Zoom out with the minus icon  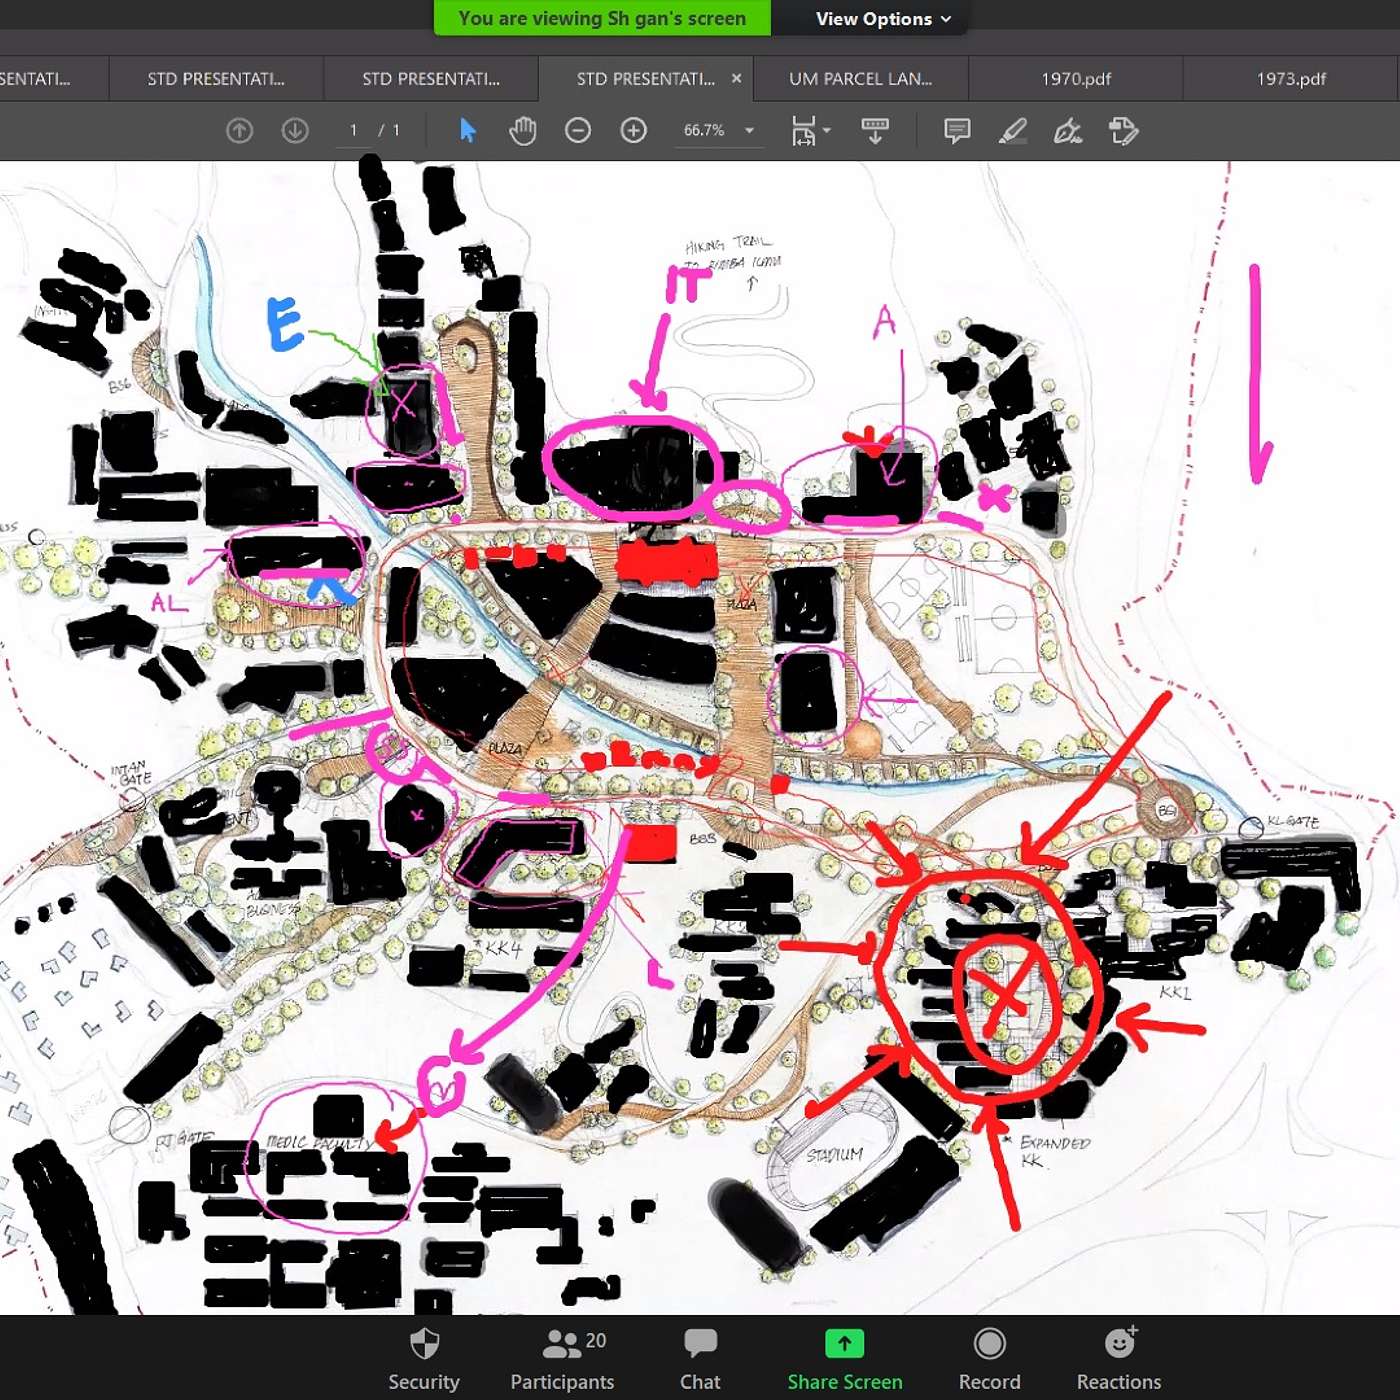[x=578, y=131]
